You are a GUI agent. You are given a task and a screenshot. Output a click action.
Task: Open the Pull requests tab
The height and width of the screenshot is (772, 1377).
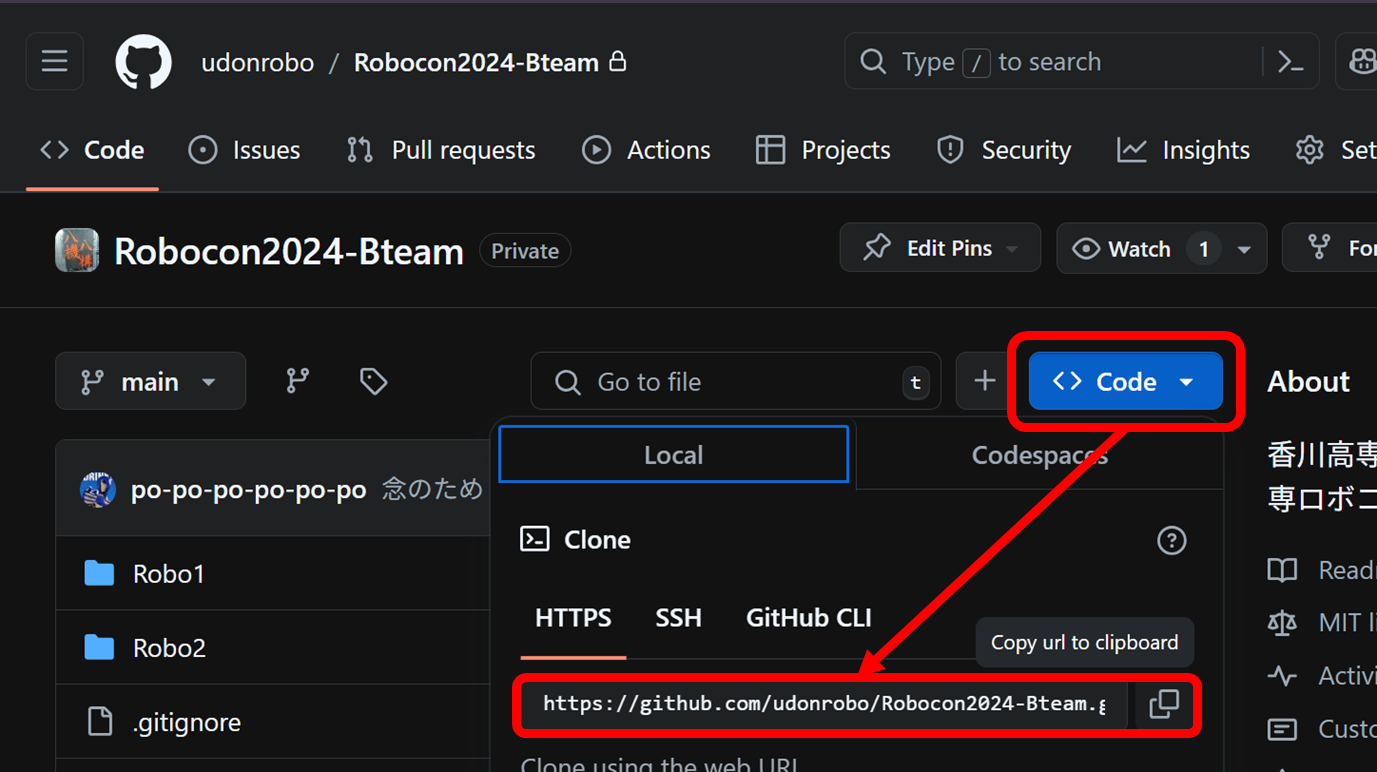click(441, 150)
